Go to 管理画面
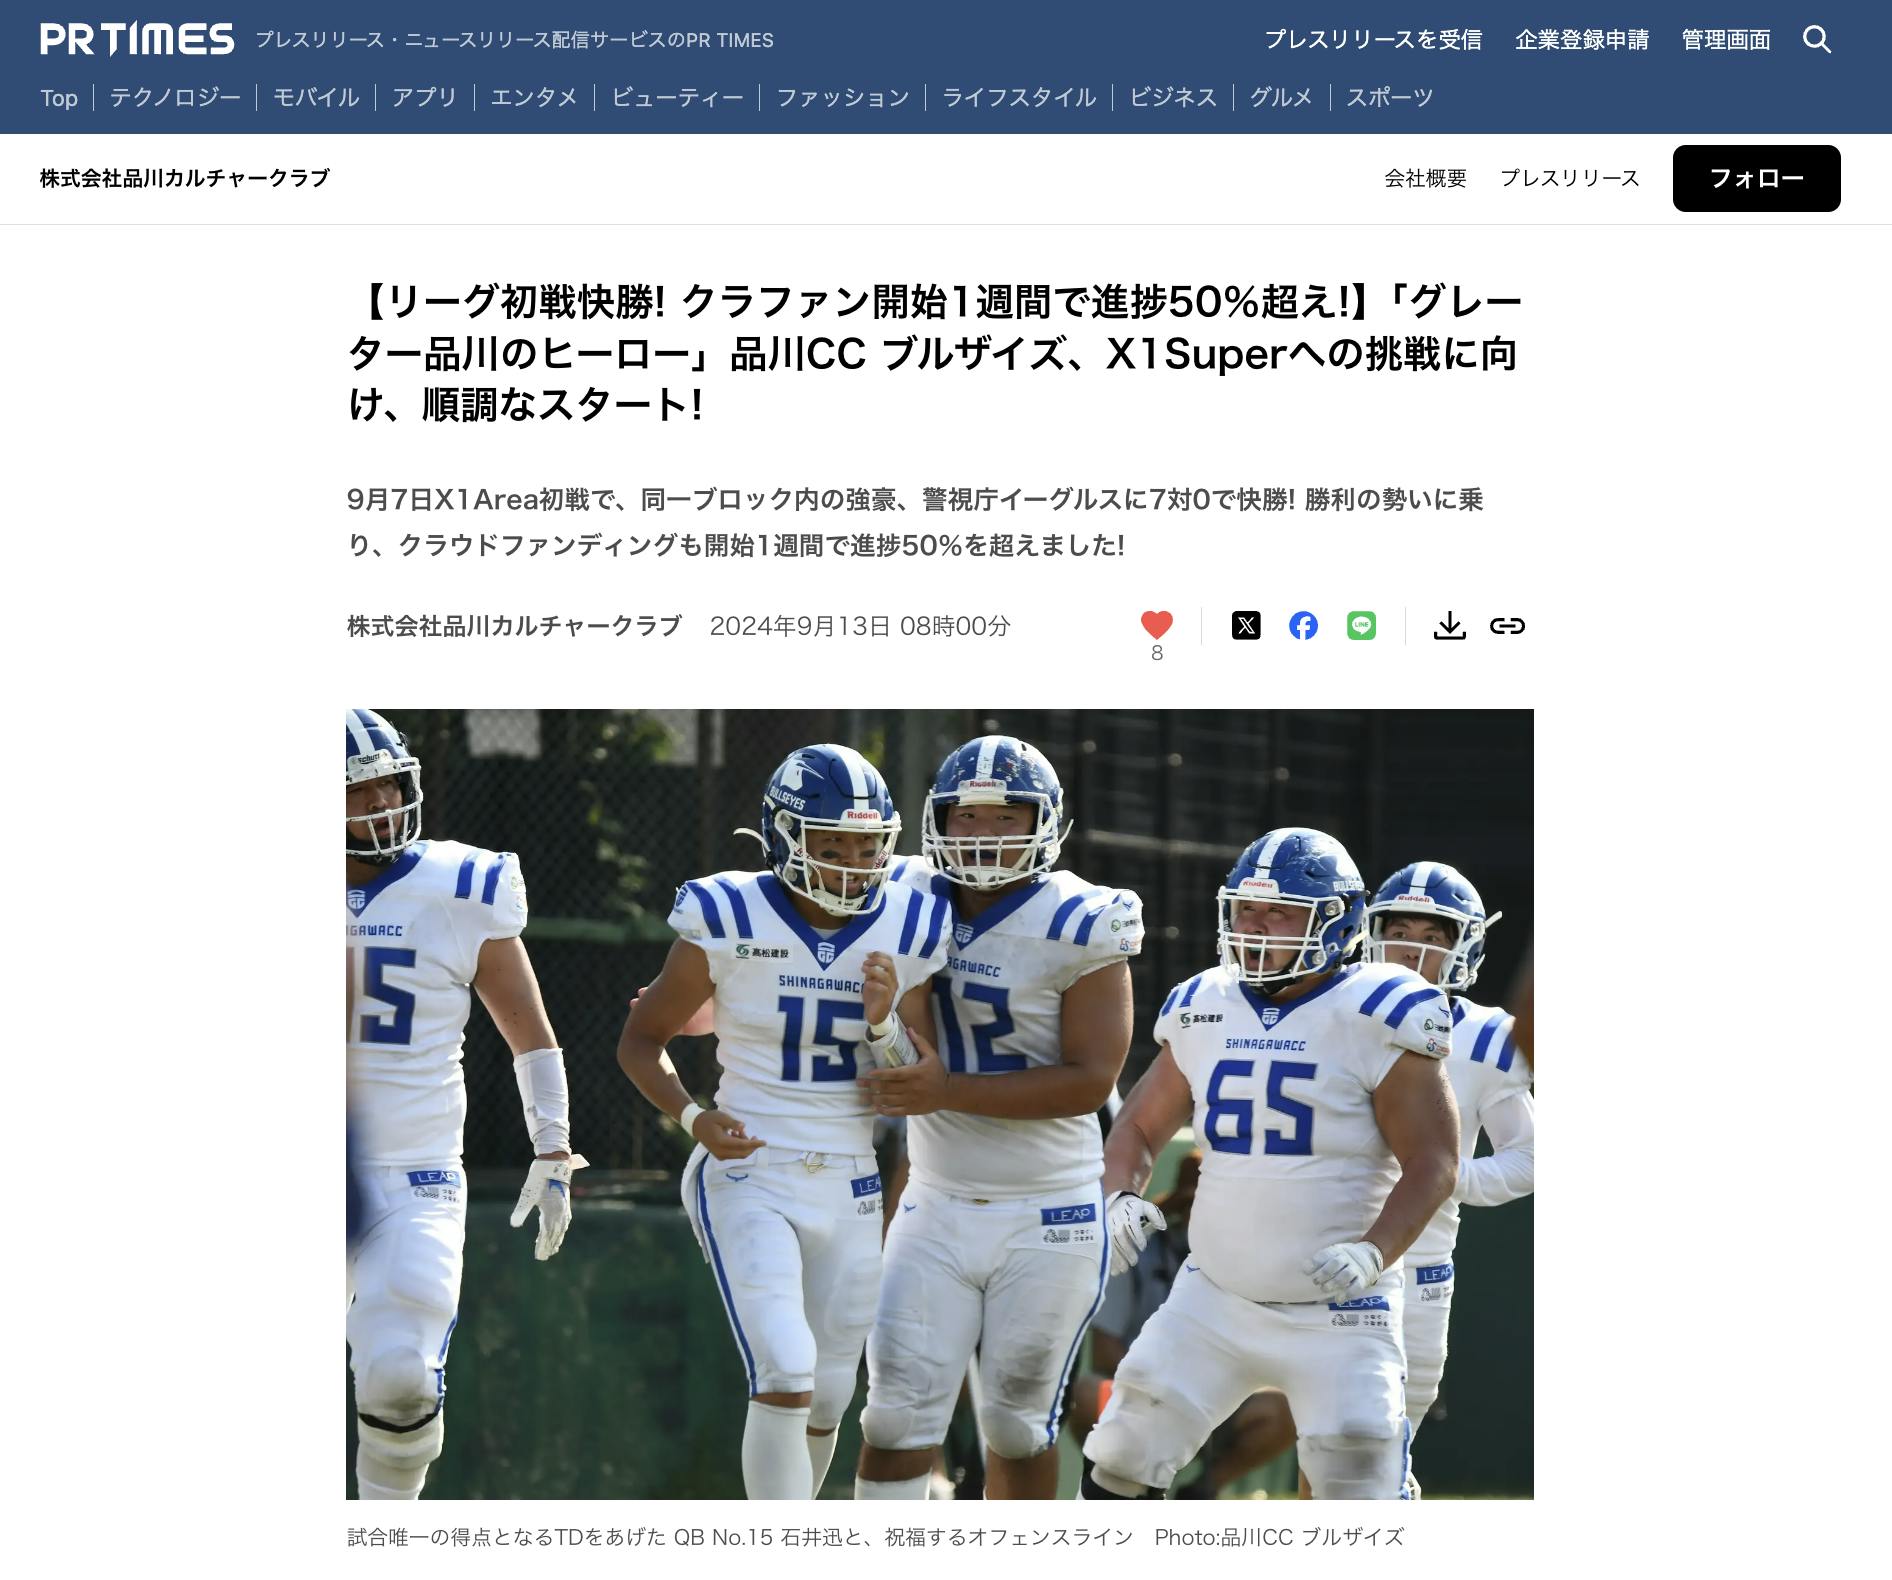The height and width of the screenshot is (1580, 1892). click(1726, 40)
